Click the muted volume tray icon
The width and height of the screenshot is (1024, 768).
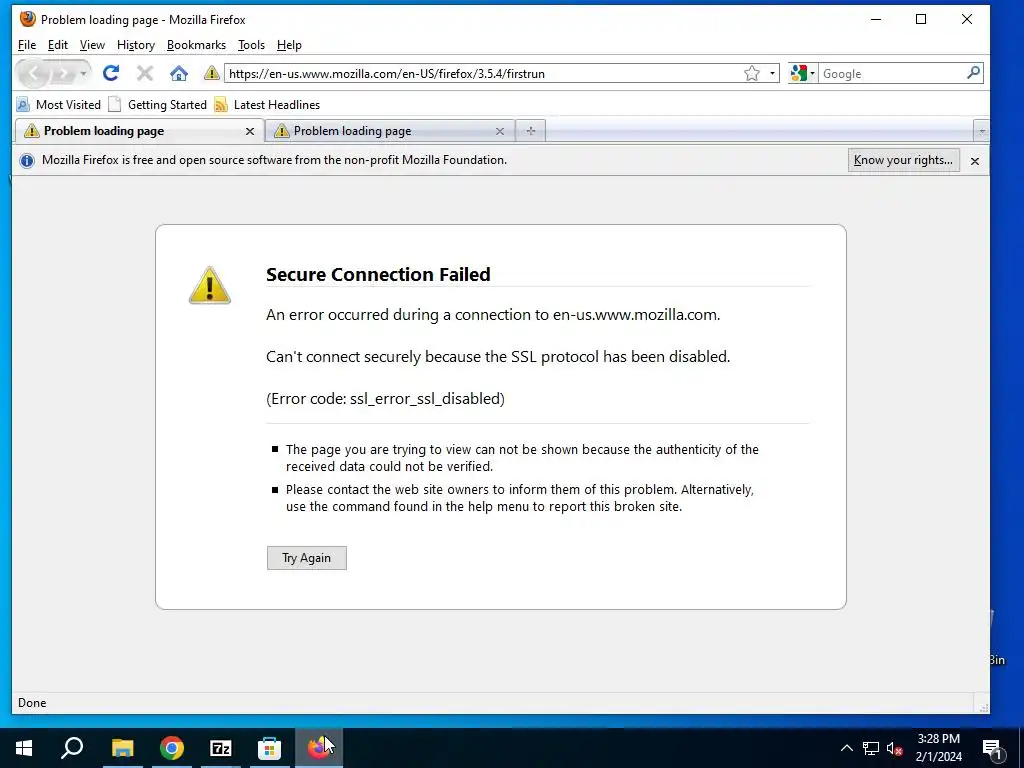pos(895,748)
